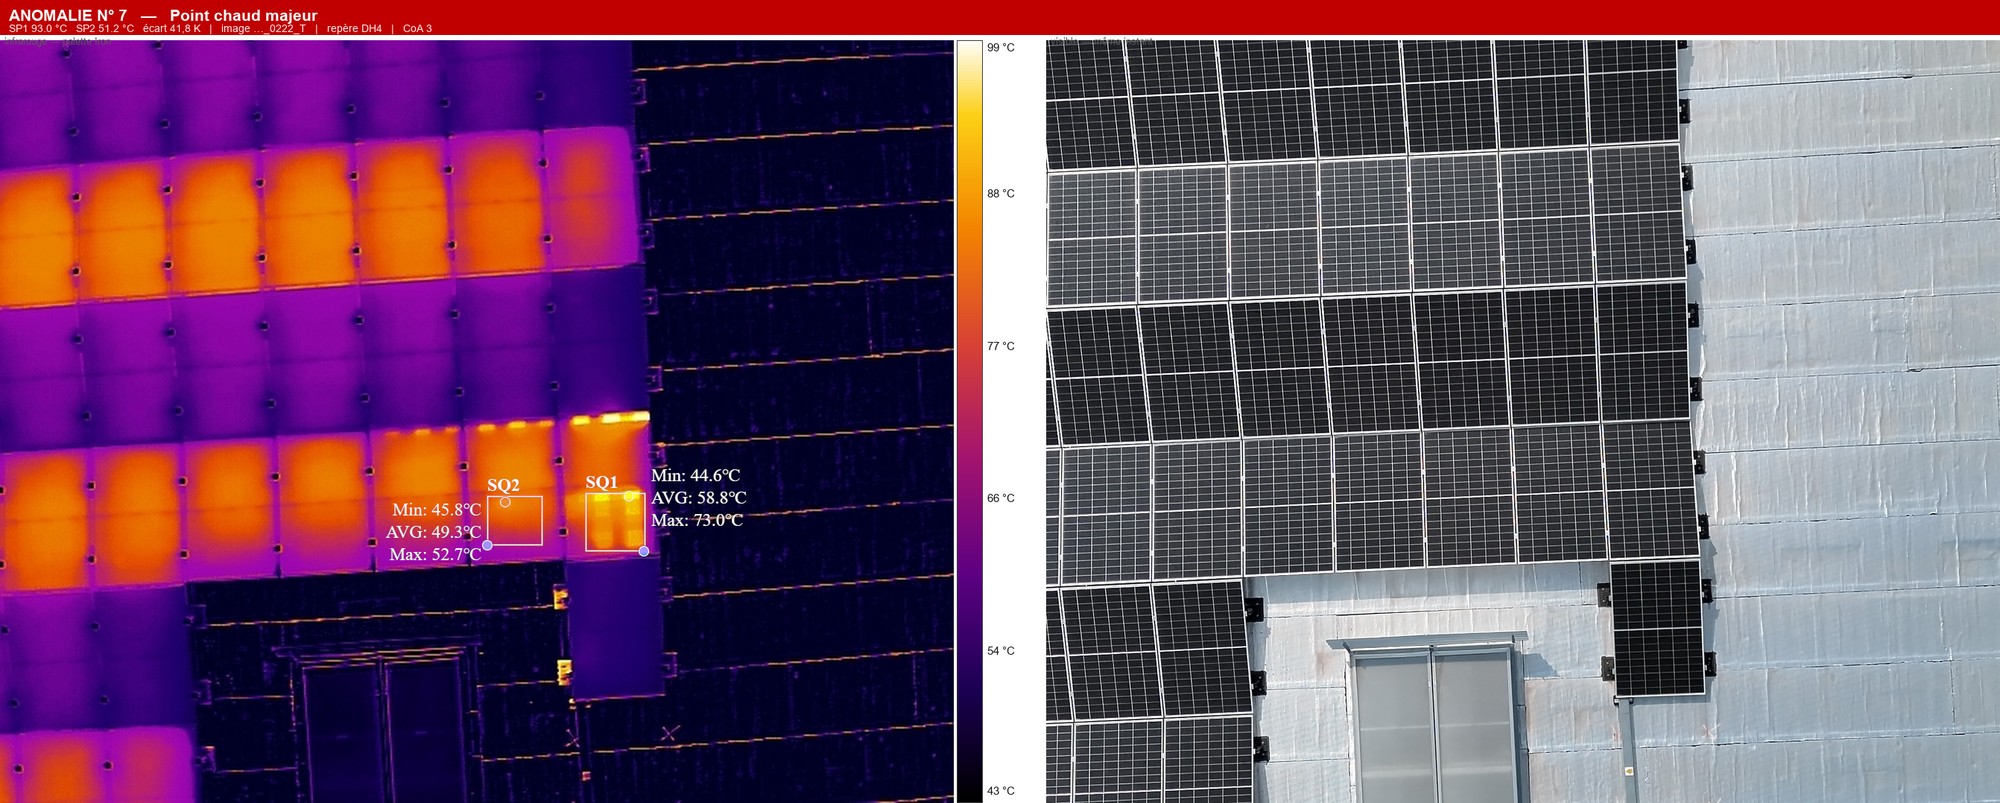2000x803 pixels.
Task: Click the "77 °C" scale label
Action: point(1000,347)
